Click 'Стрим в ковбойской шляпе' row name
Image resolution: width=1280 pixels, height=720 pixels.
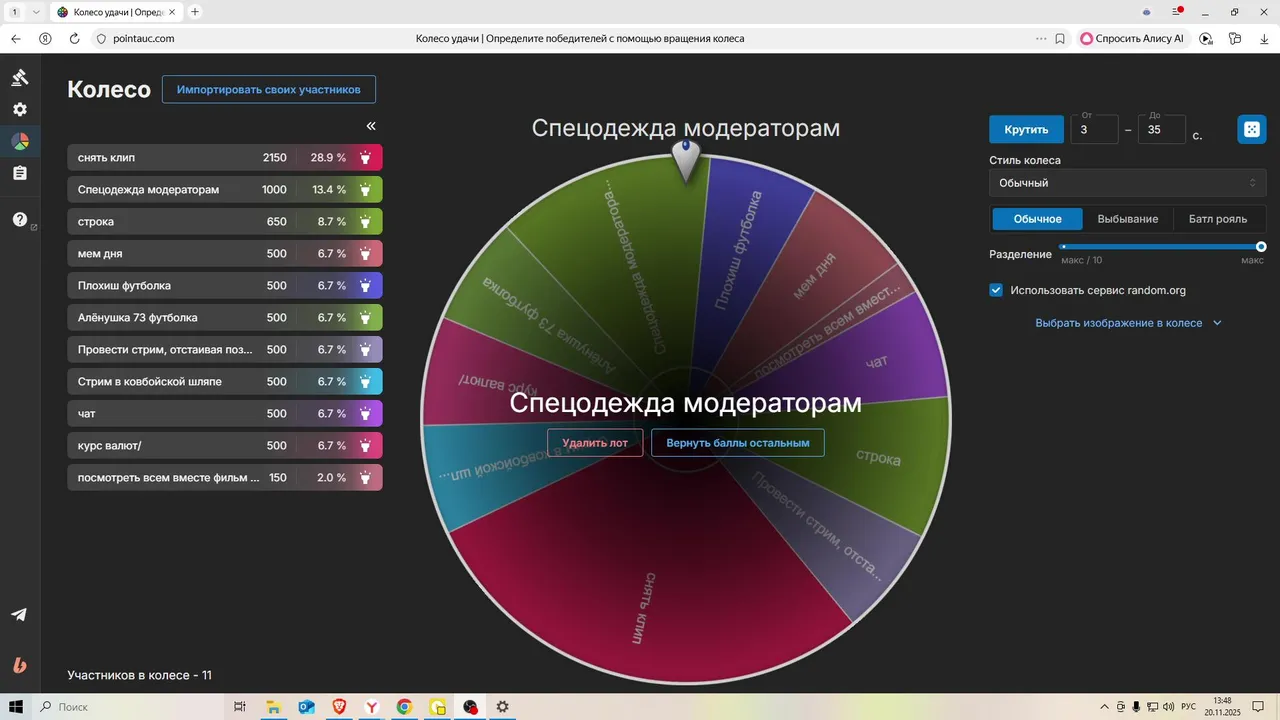click(150, 382)
